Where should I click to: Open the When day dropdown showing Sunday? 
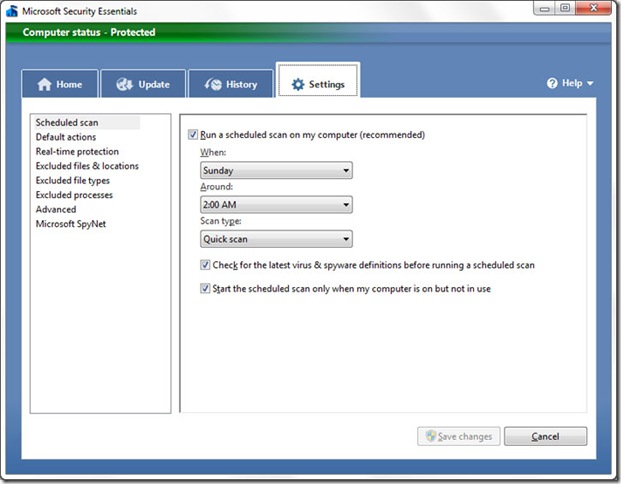(x=276, y=171)
